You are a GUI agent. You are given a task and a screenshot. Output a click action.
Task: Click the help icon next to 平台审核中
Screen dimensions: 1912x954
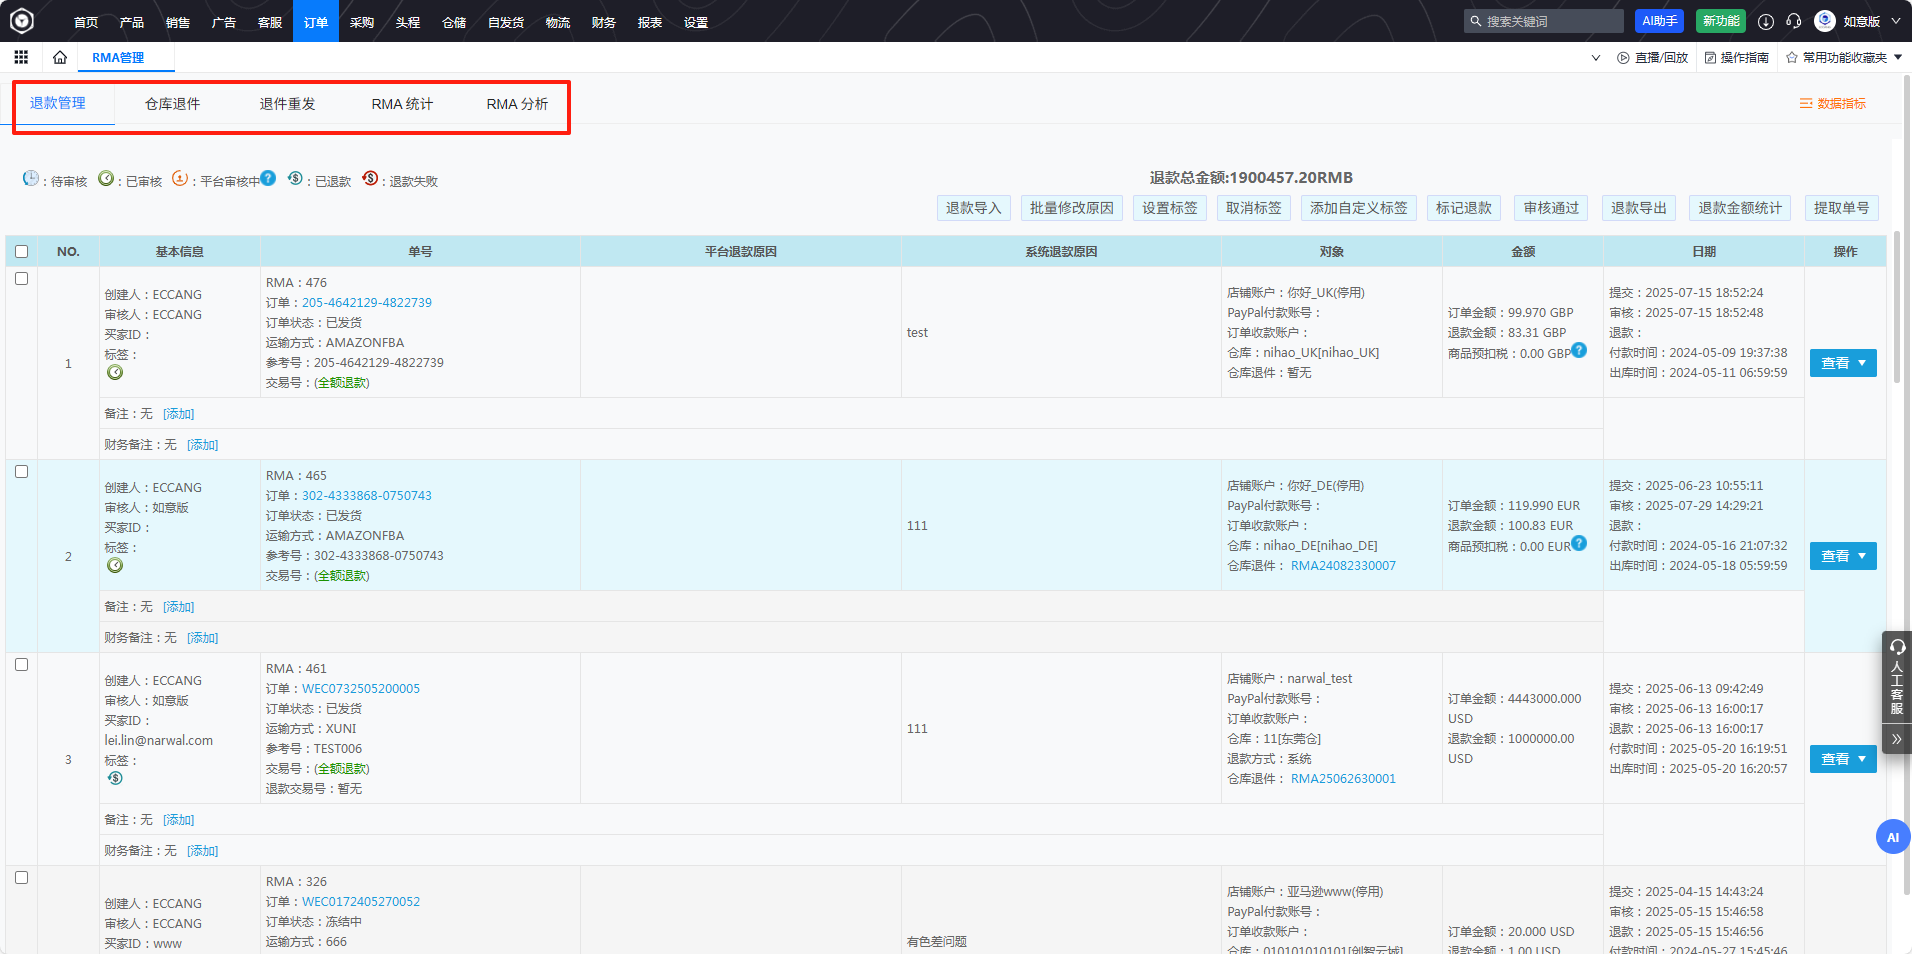(268, 178)
